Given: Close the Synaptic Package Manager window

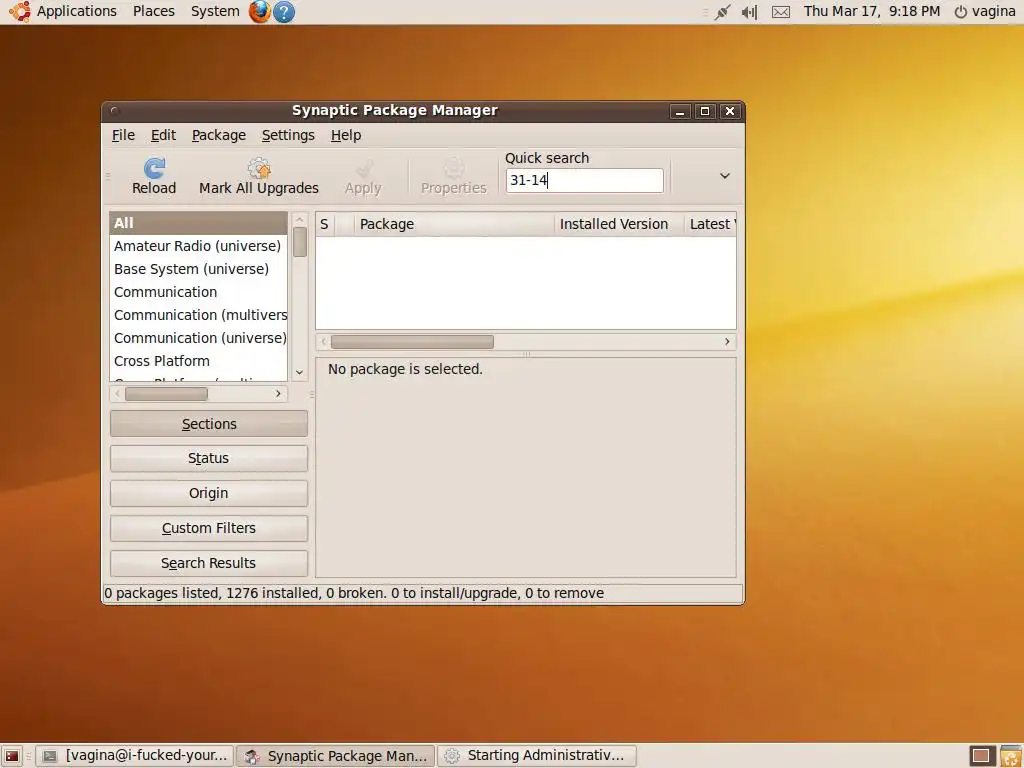Looking at the screenshot, I should pos(730,112).
